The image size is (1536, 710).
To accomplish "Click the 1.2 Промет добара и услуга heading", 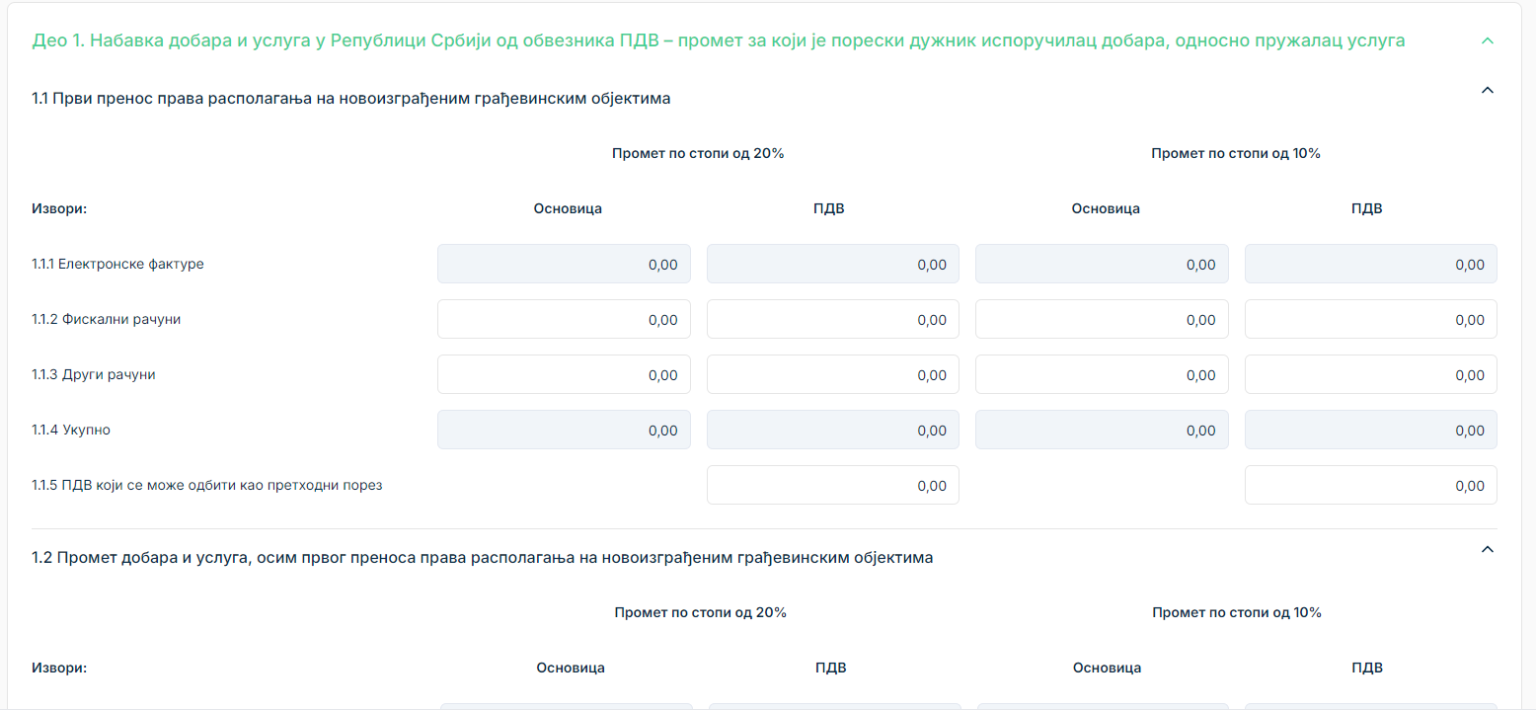I will point(482,557).
